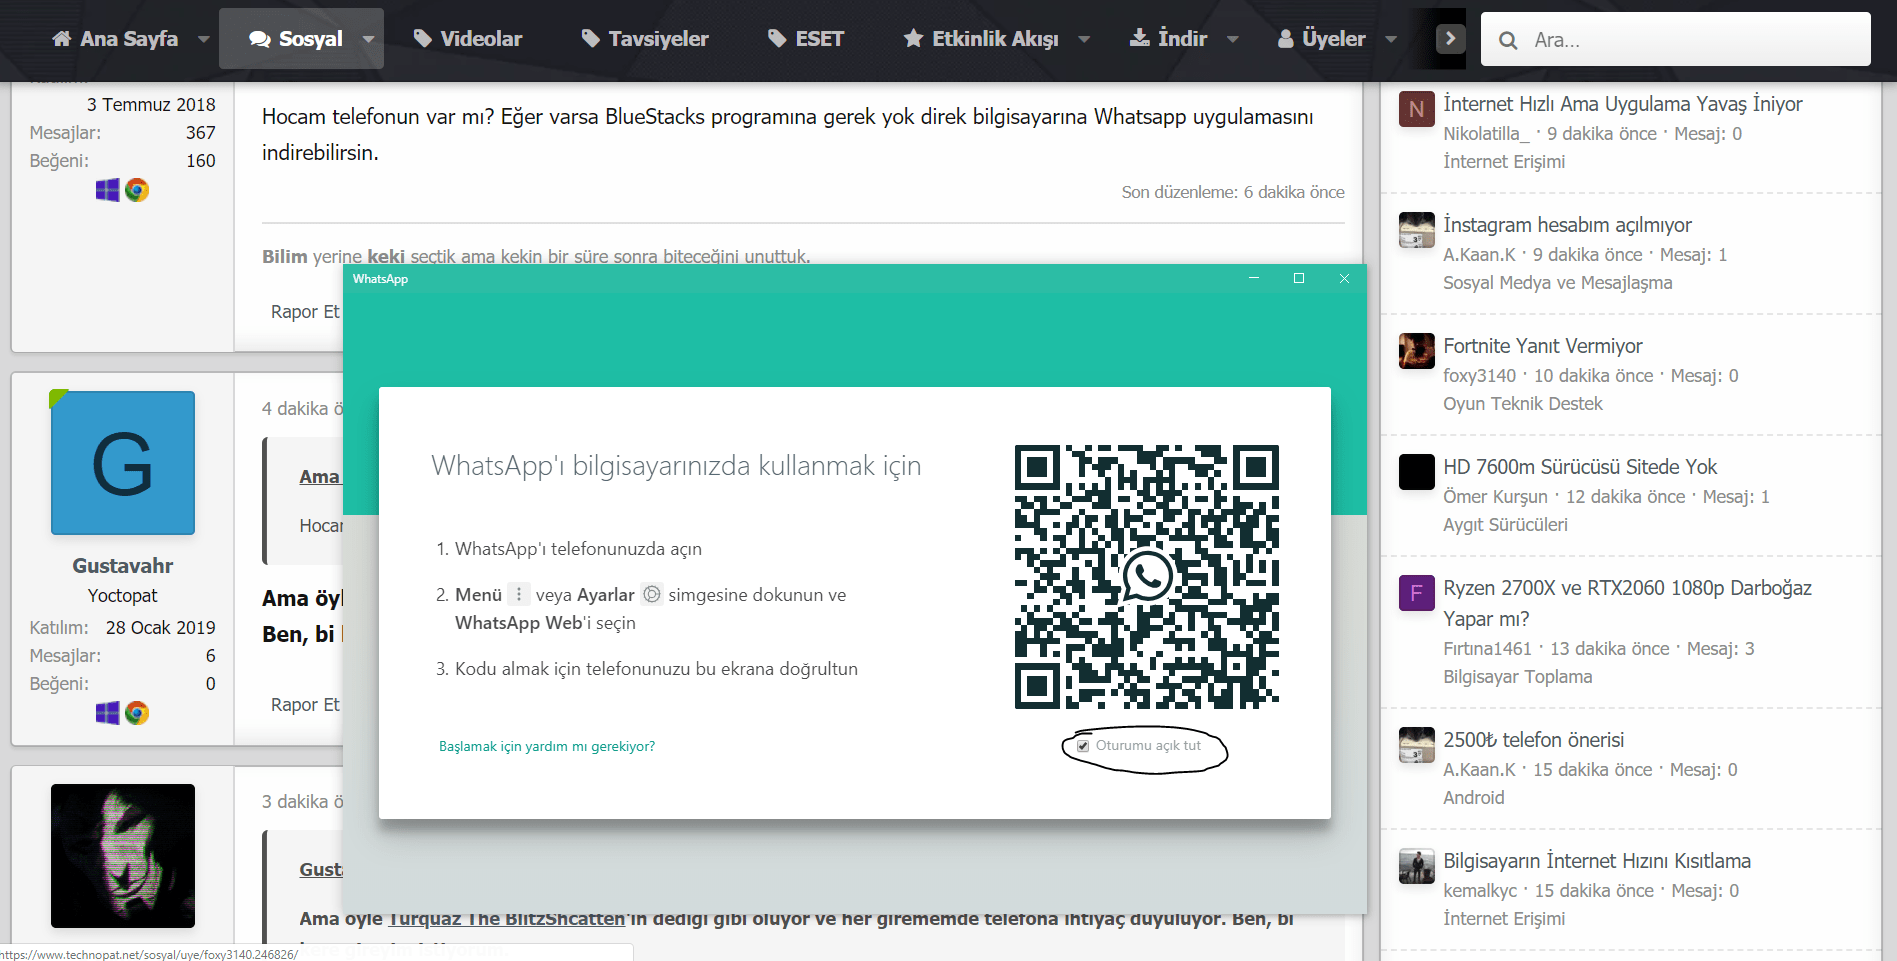1897x961 pixels.
Task: Open thread 2500₺ telefon önerisi
Action: [1534, 740]
